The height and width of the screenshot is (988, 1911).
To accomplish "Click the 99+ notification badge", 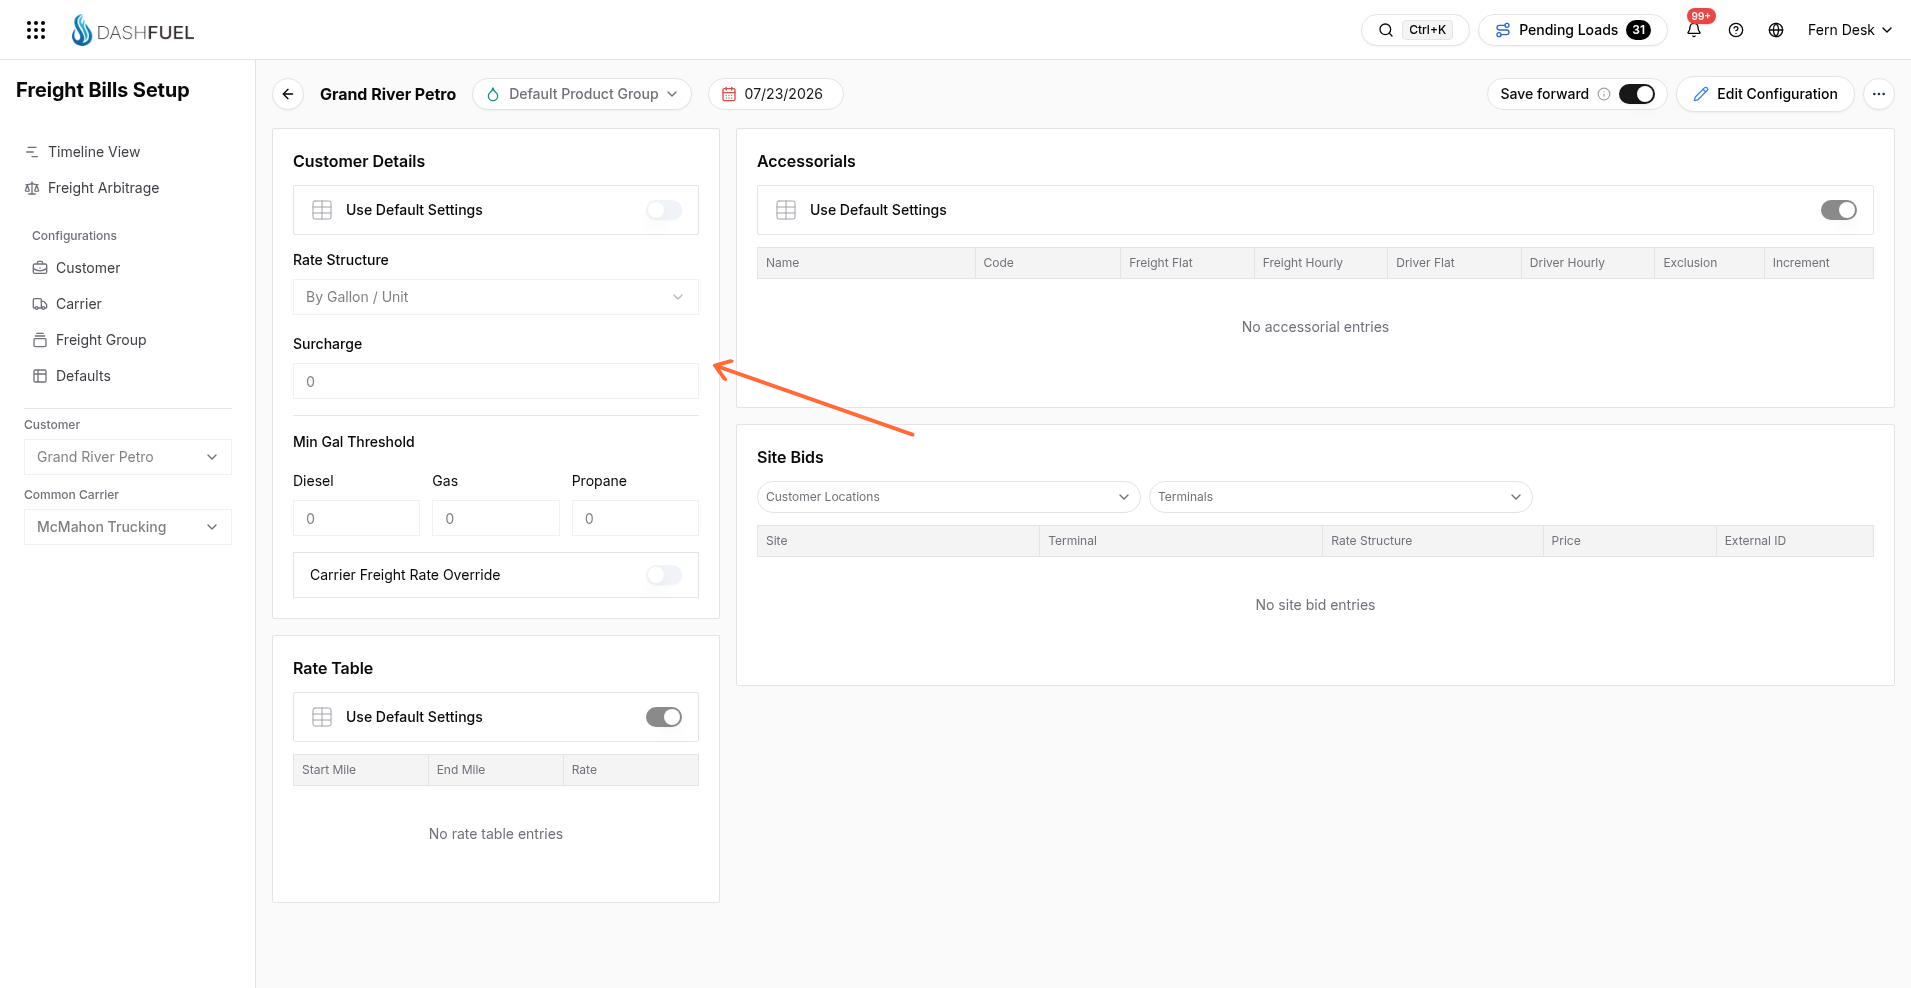I will tap(1701, 16).
